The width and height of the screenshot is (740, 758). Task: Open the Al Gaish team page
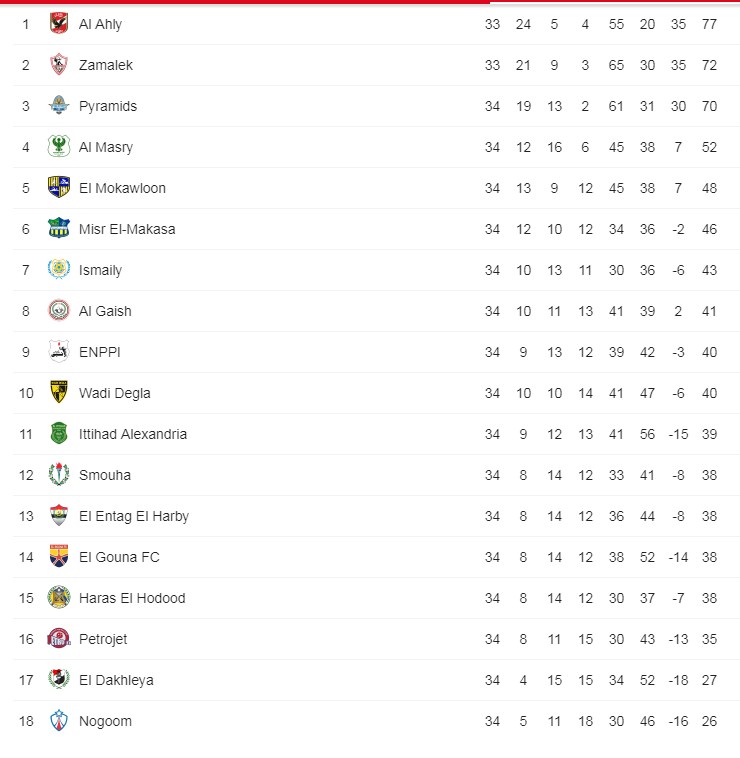coord(105,311)
